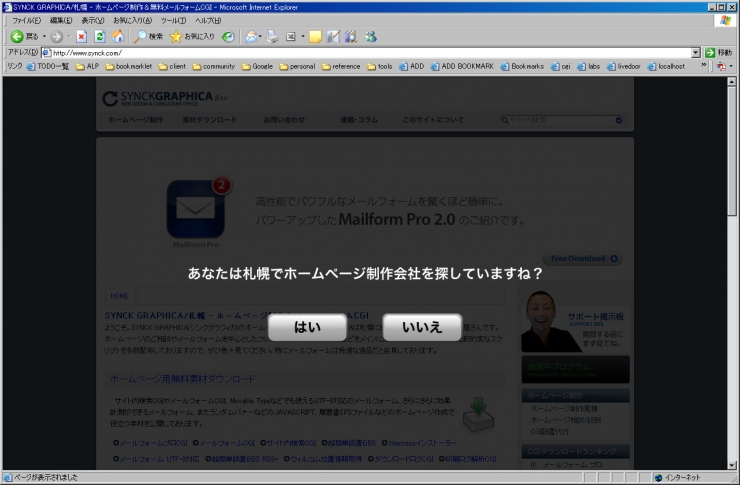
Task: Click the Messenger people toolbar icon
Action: coord(370,36)
